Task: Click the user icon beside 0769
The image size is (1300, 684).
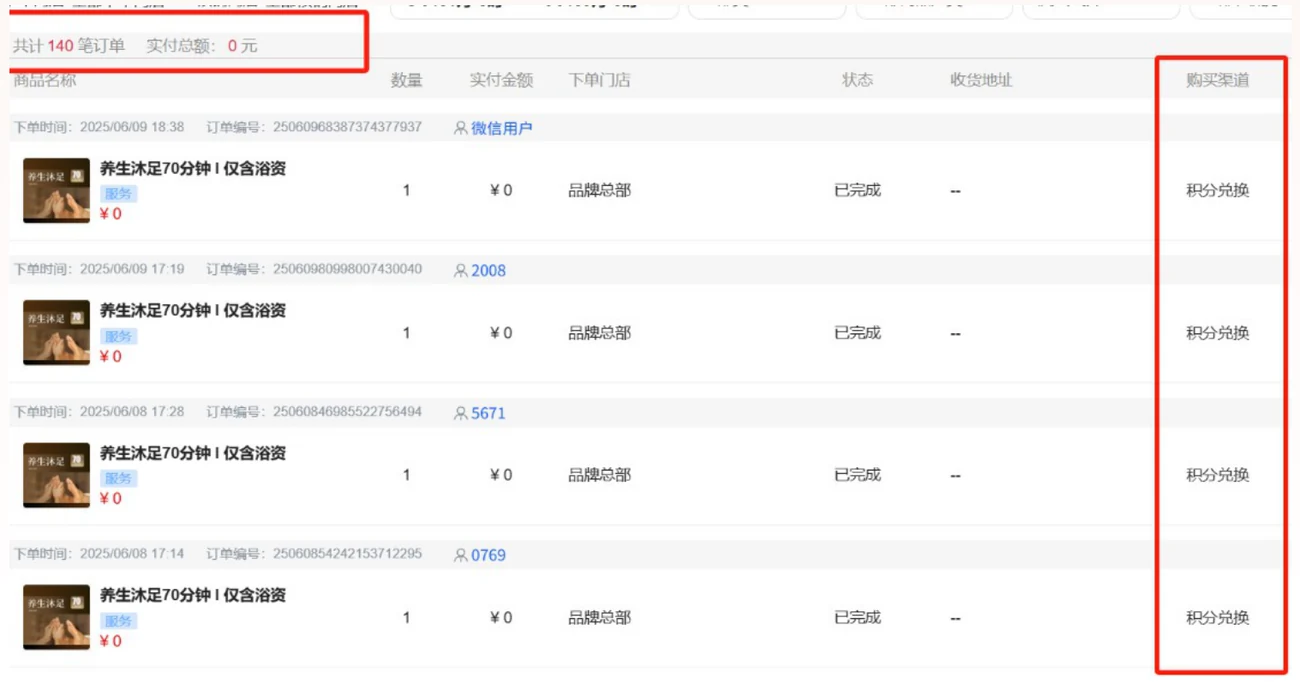Action: [x=460, y=555]
